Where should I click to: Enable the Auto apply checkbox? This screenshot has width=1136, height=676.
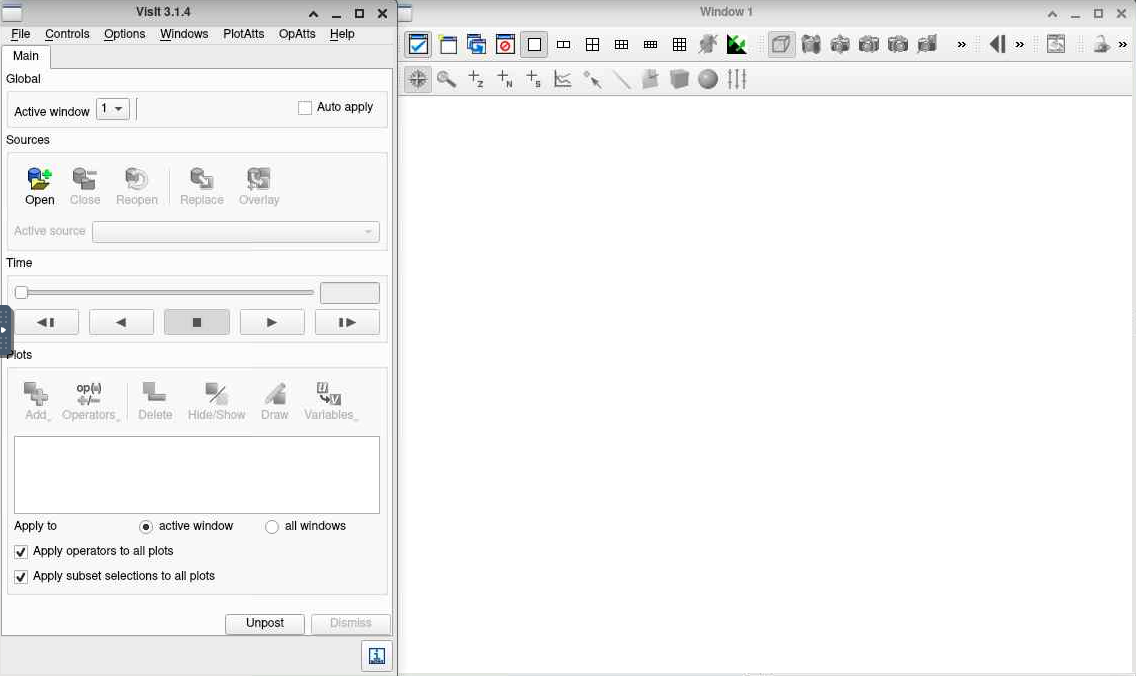(x=305, y=108)
